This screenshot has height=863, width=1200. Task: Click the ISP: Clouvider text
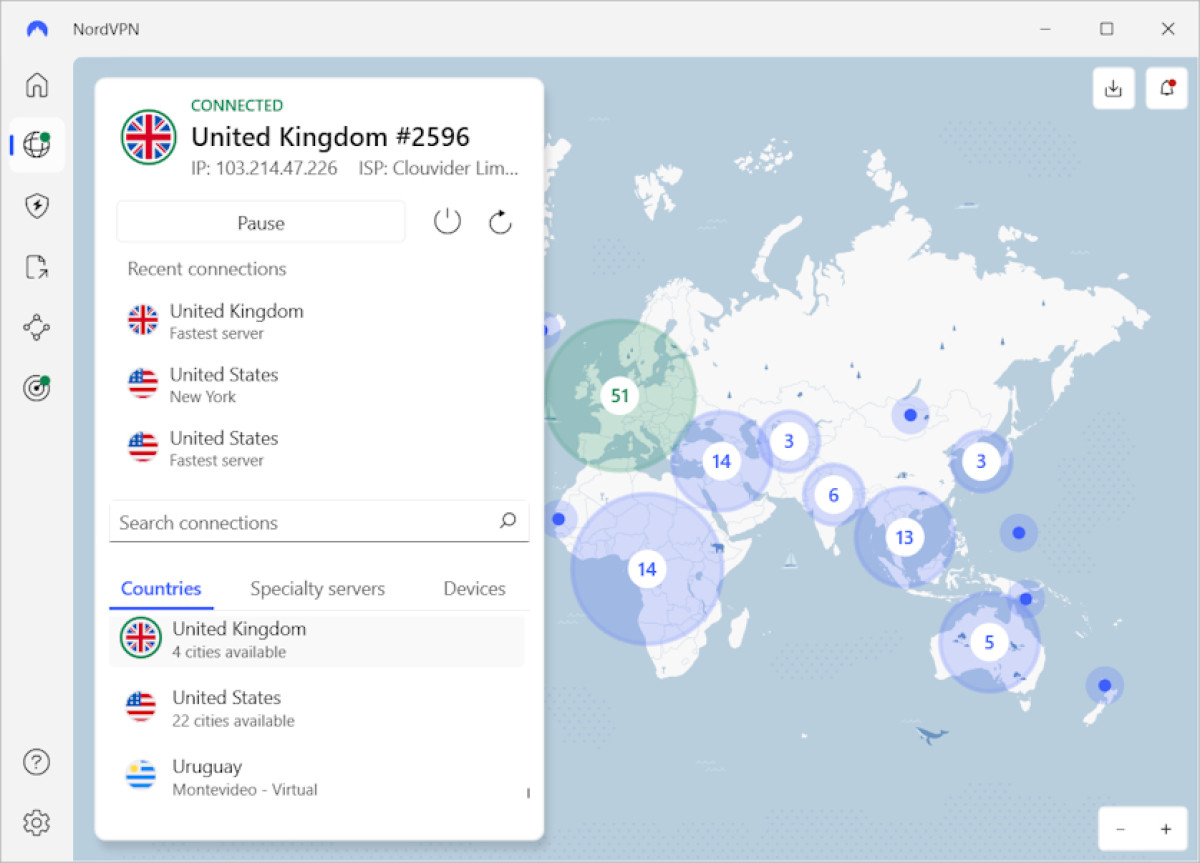(439, 168)
